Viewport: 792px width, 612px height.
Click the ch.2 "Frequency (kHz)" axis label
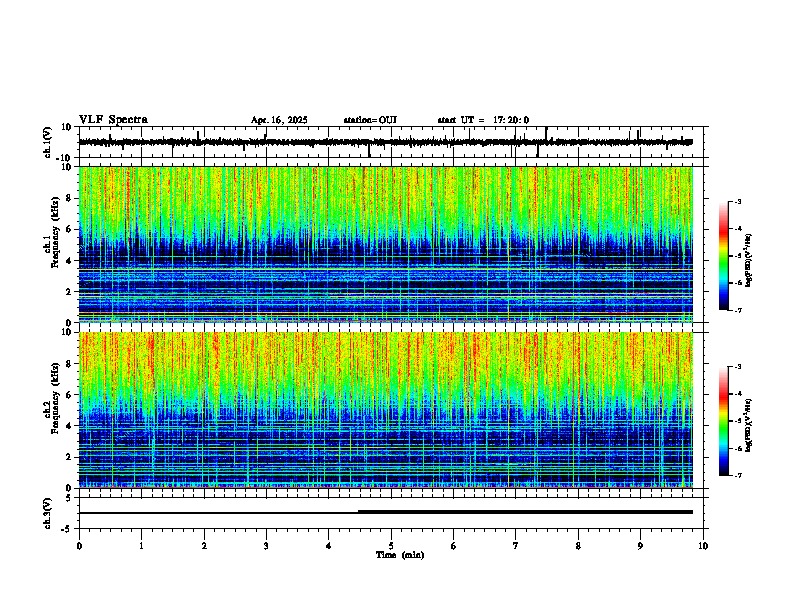click(x=56, y=398)
